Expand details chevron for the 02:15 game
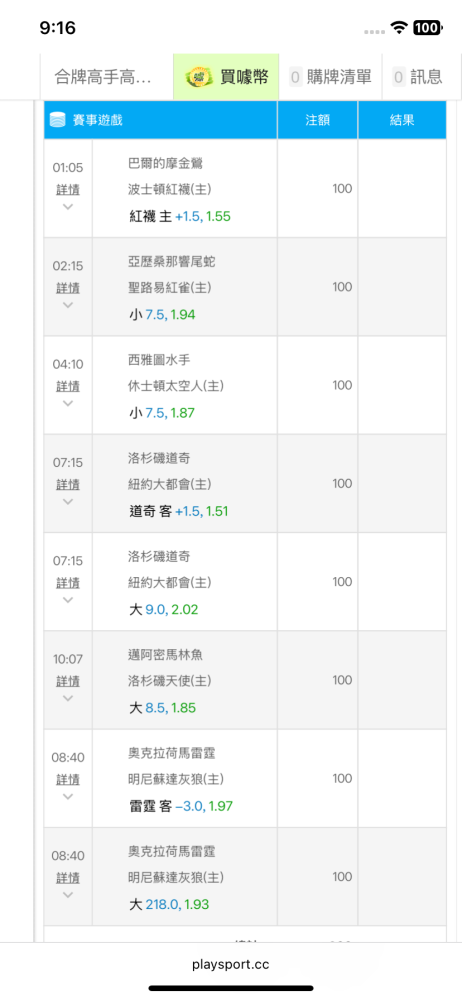462x1000 pixels. coord(68,305)
